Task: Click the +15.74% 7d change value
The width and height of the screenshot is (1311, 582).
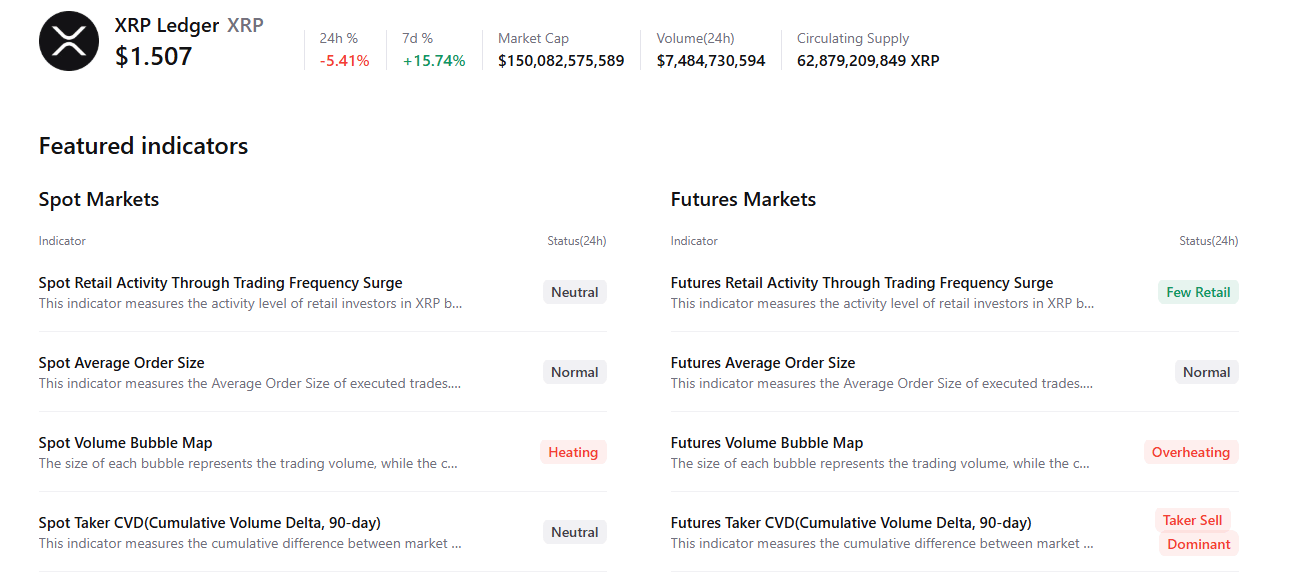Action: [x=434, y=61]
